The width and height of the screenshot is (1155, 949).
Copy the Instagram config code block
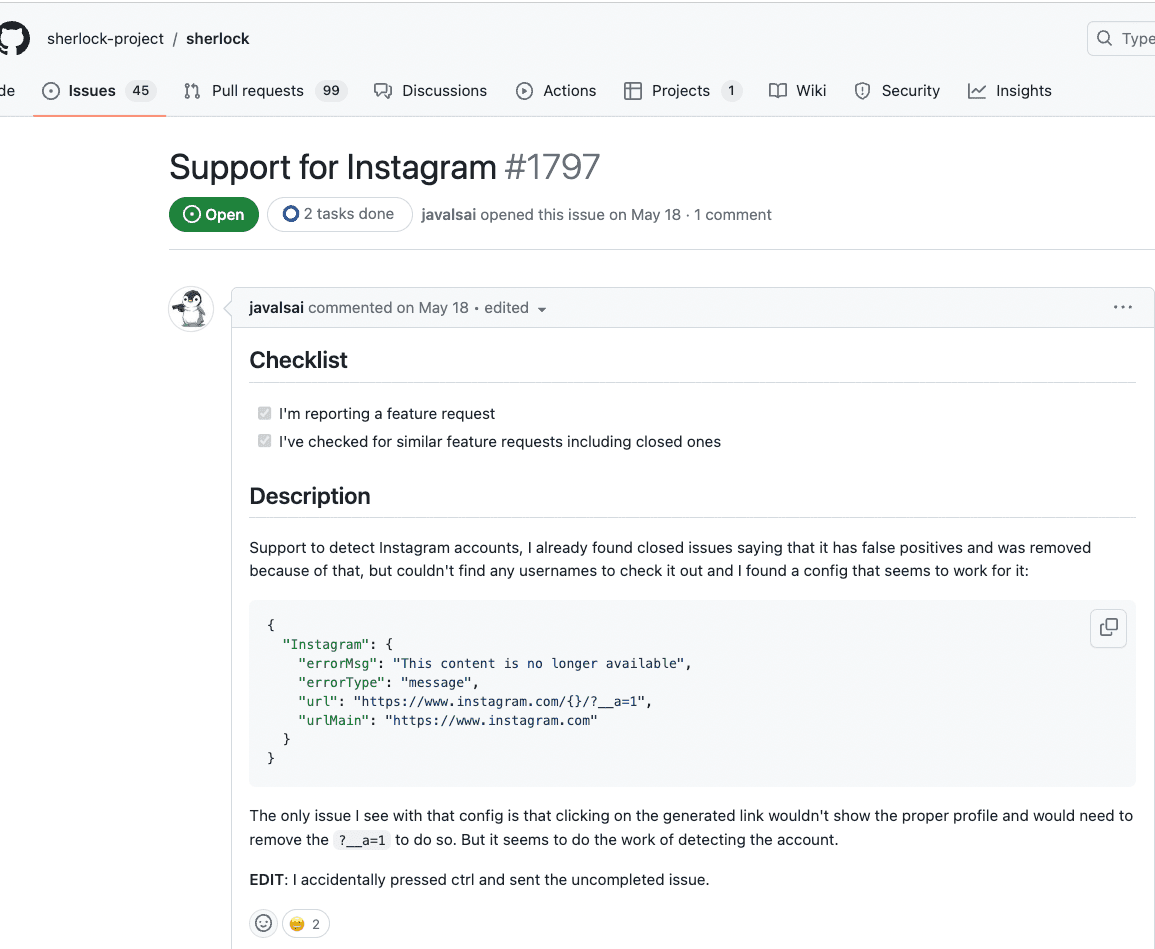[1108, 628]
